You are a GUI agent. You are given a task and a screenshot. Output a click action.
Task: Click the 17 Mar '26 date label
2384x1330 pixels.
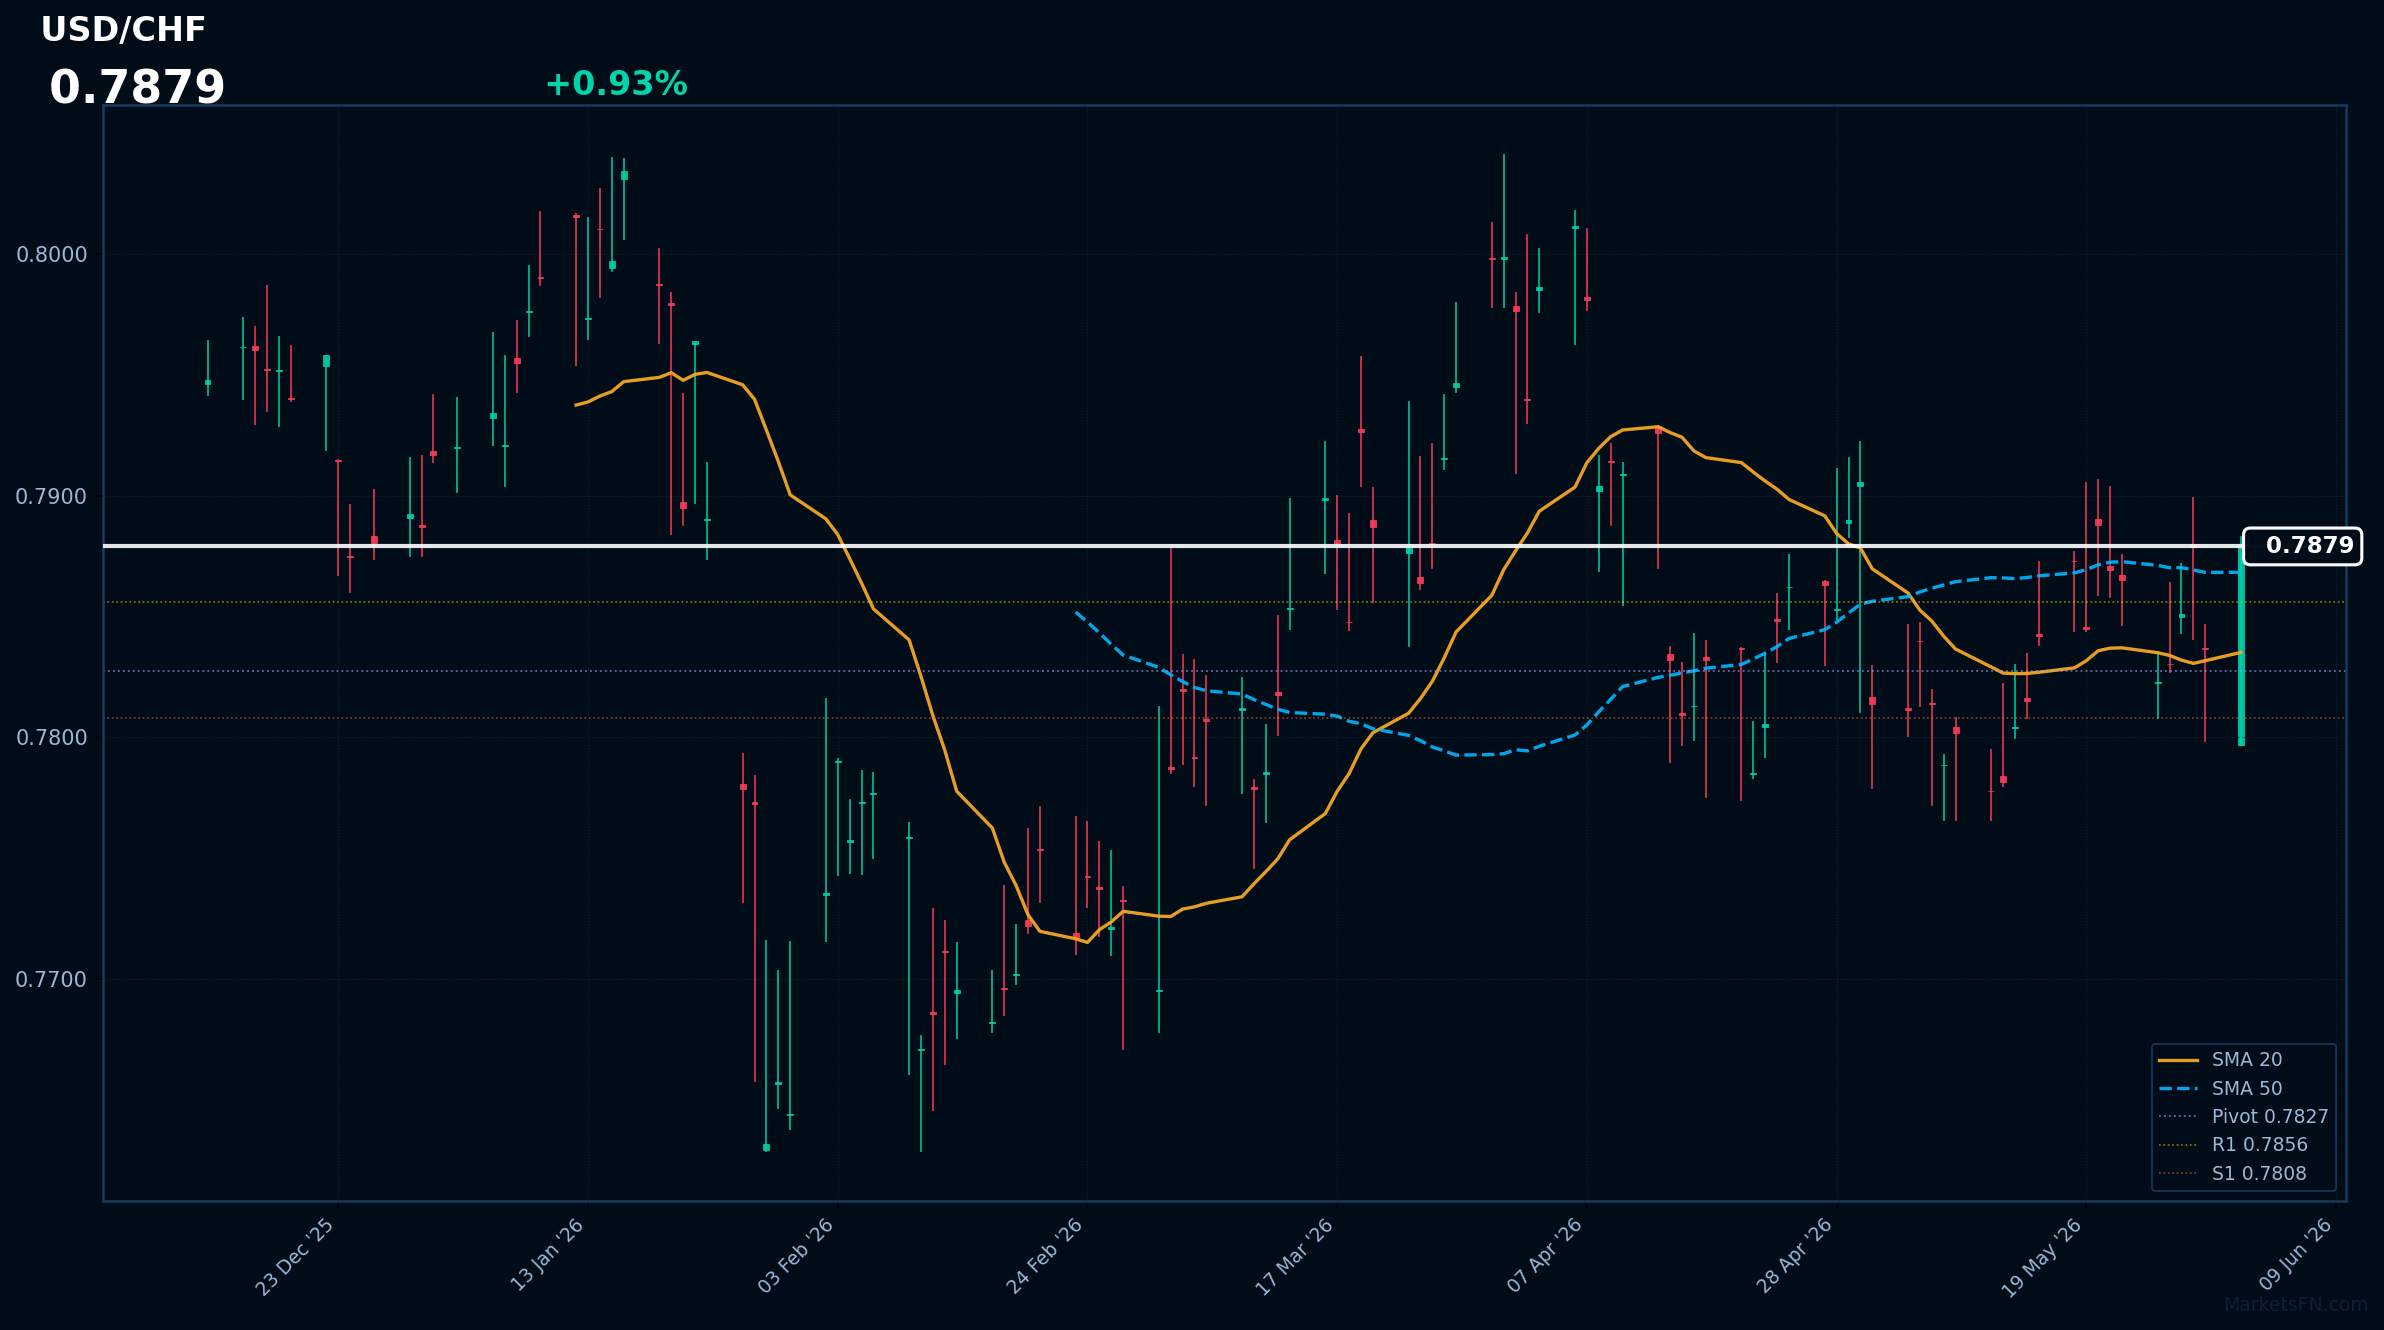click(x=1294, y=1257)
